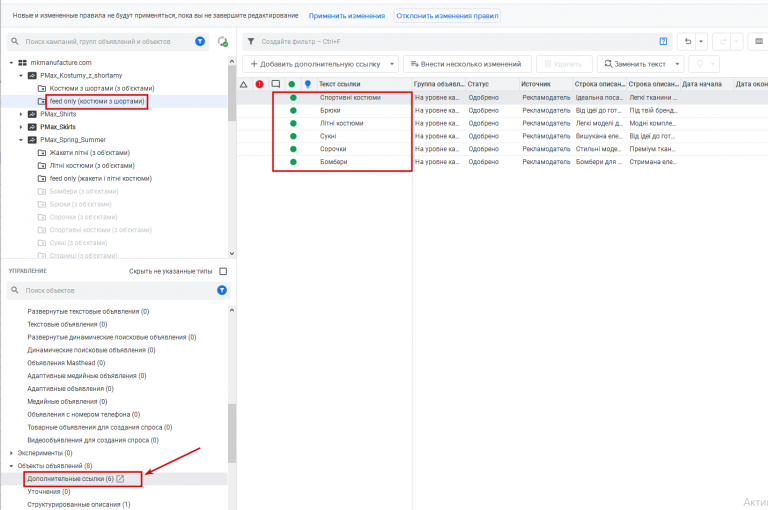
Task: Click the account sync status icon
Action: pyautogui.click(x=223, y=42)
